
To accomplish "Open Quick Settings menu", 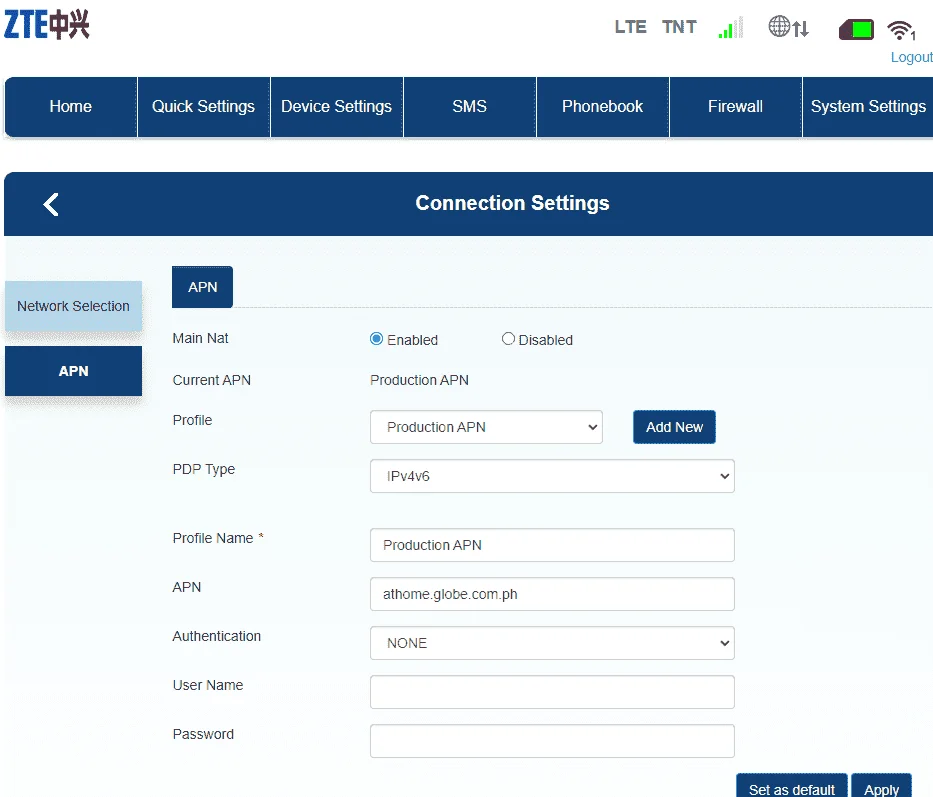I will click(x=203, y=107).
